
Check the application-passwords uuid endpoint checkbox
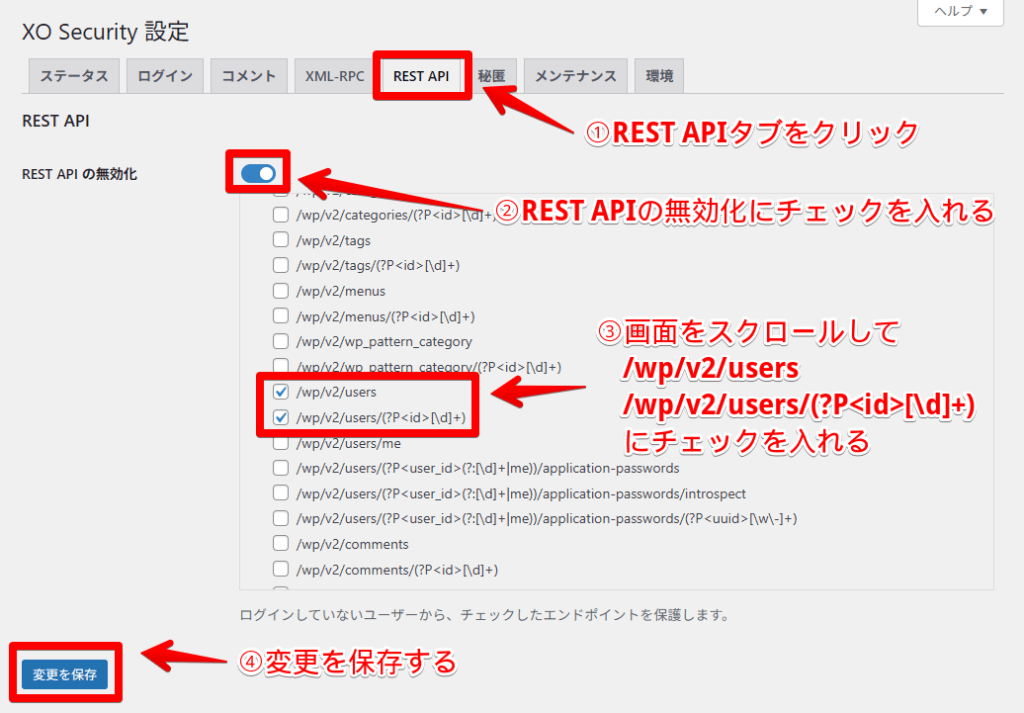coord(281,518)
